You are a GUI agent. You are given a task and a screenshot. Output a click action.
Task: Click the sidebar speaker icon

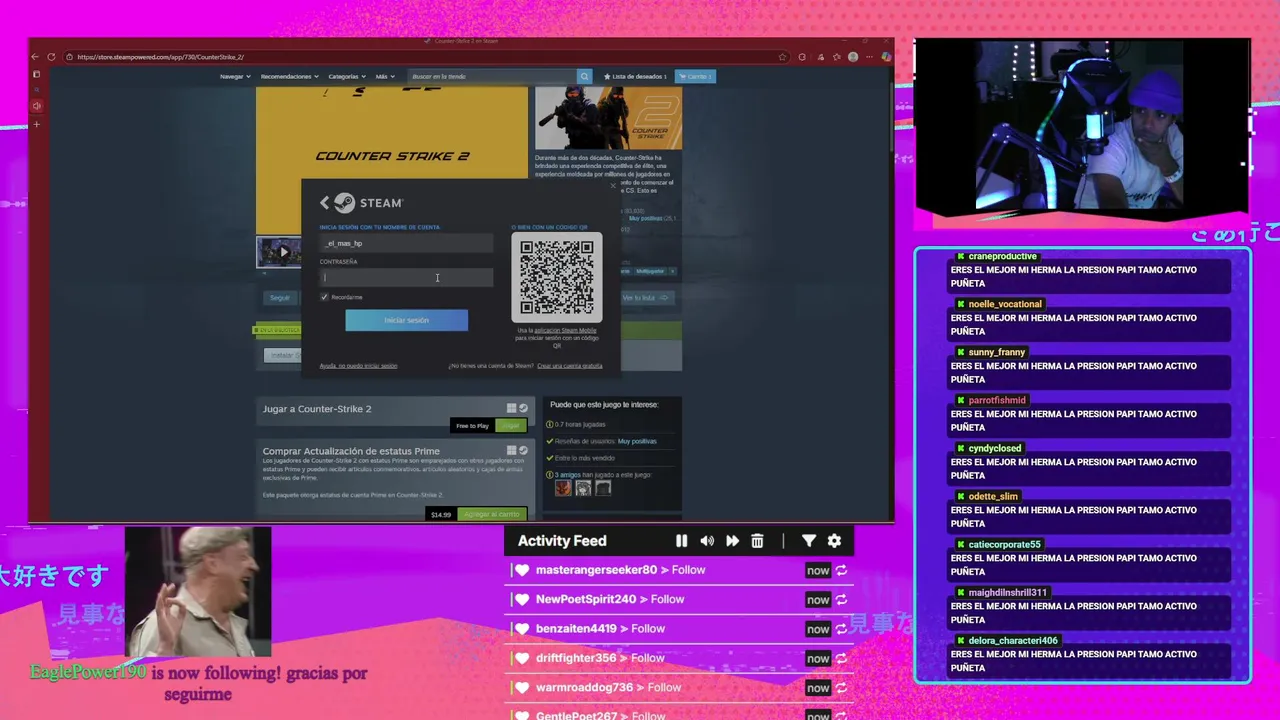coord(37,105)
